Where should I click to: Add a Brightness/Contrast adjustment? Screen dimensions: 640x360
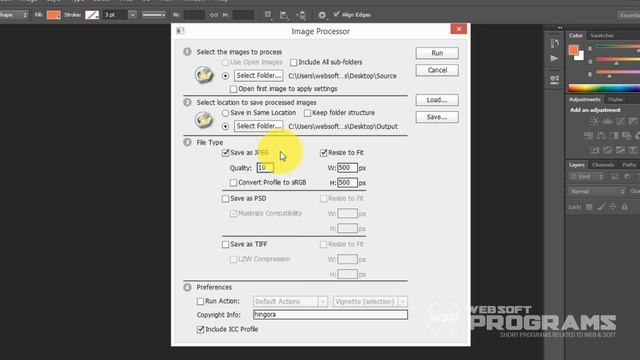tap(594, 121)
